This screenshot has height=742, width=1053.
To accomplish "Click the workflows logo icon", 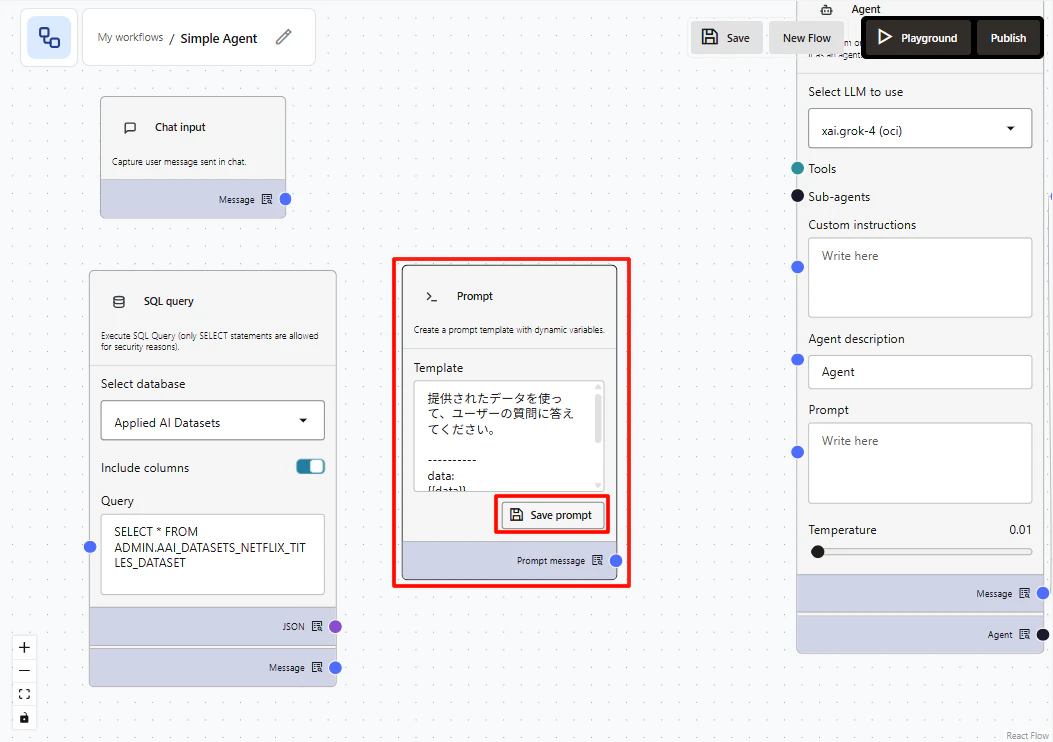I will pyautogui.click(x=49, y=38).
